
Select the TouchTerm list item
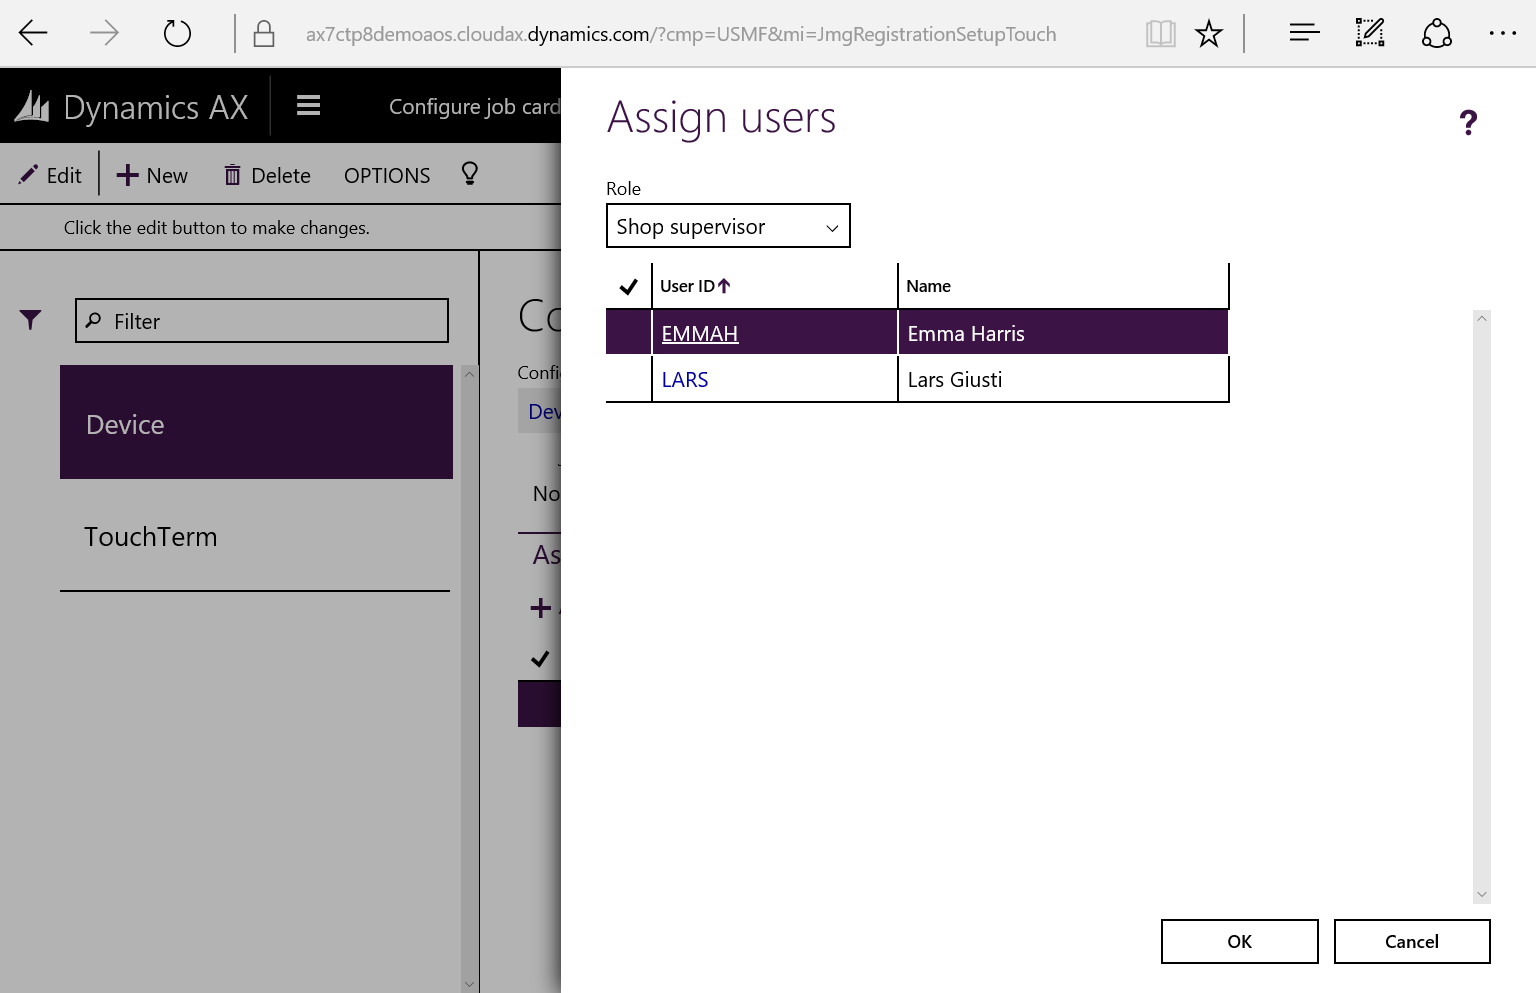click(x=256, y=536)
